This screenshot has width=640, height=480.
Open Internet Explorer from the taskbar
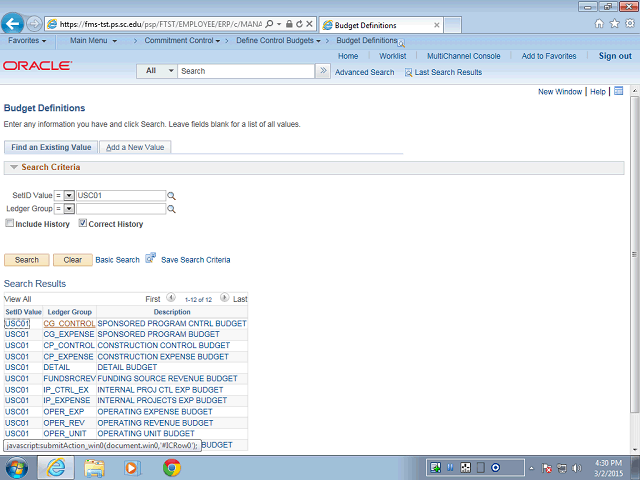pyautogui.click(x=56, y=468)
